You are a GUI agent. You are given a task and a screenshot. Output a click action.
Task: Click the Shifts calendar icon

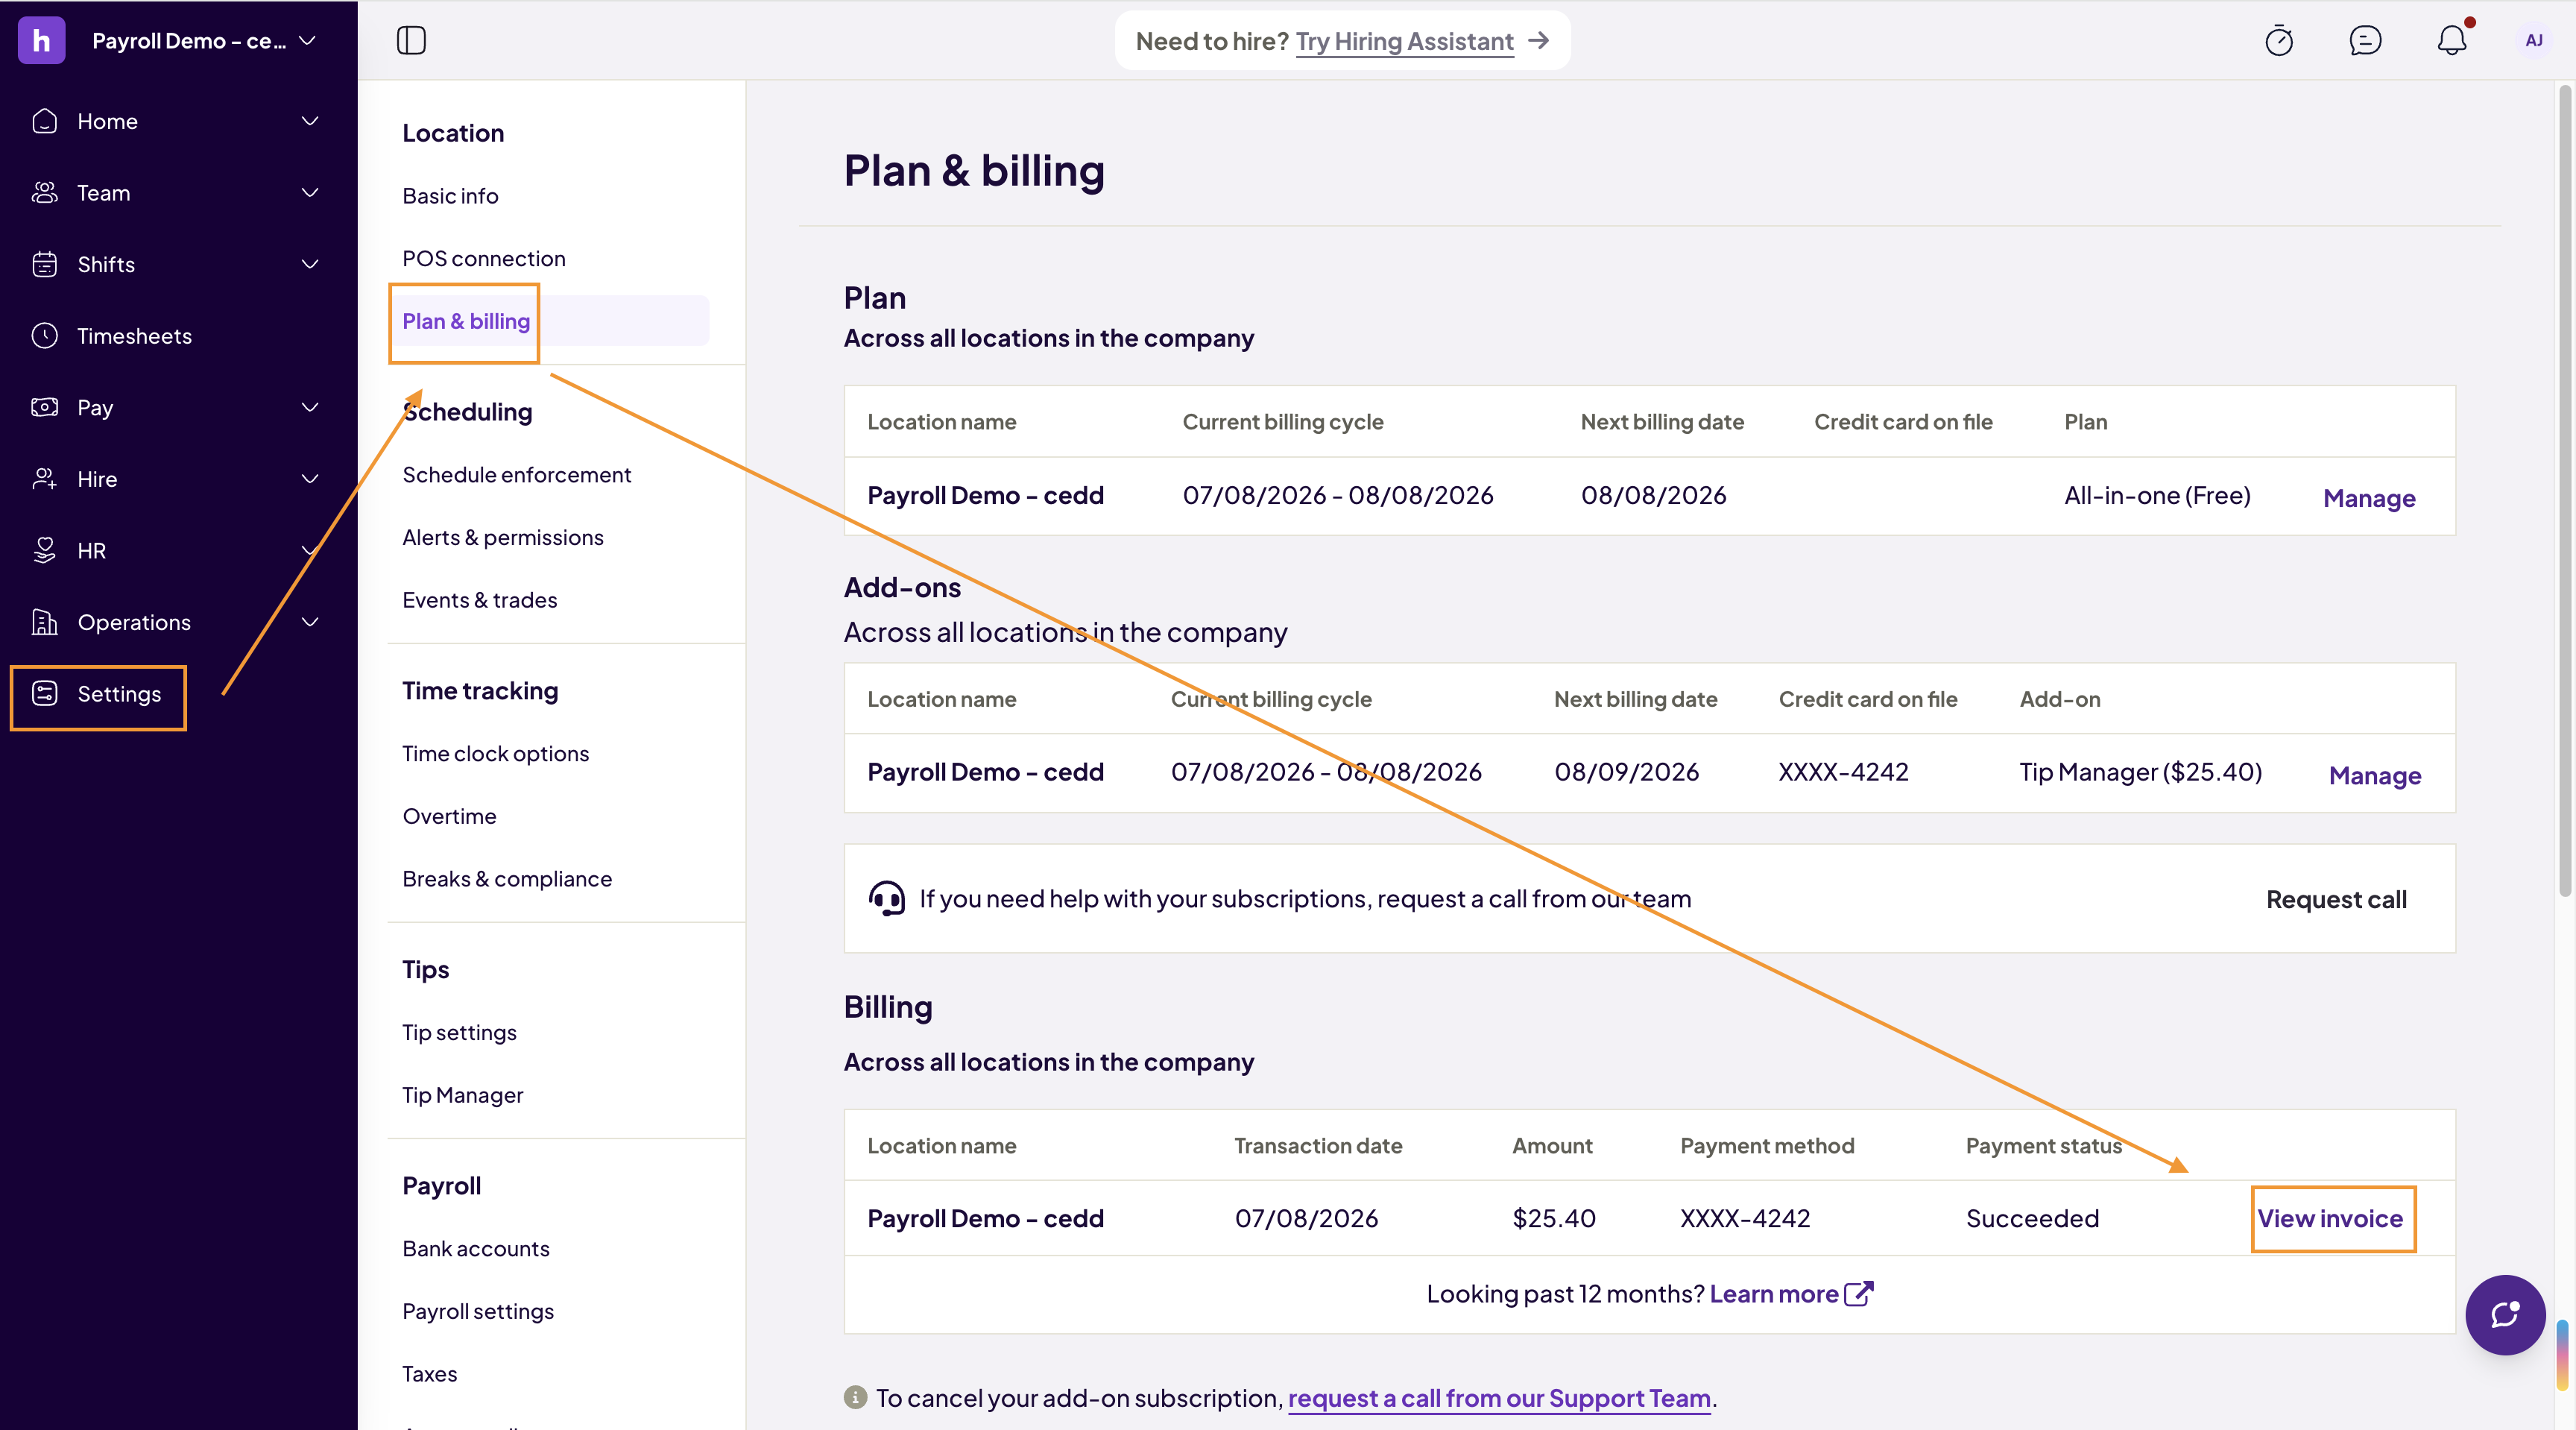point(45,264)
